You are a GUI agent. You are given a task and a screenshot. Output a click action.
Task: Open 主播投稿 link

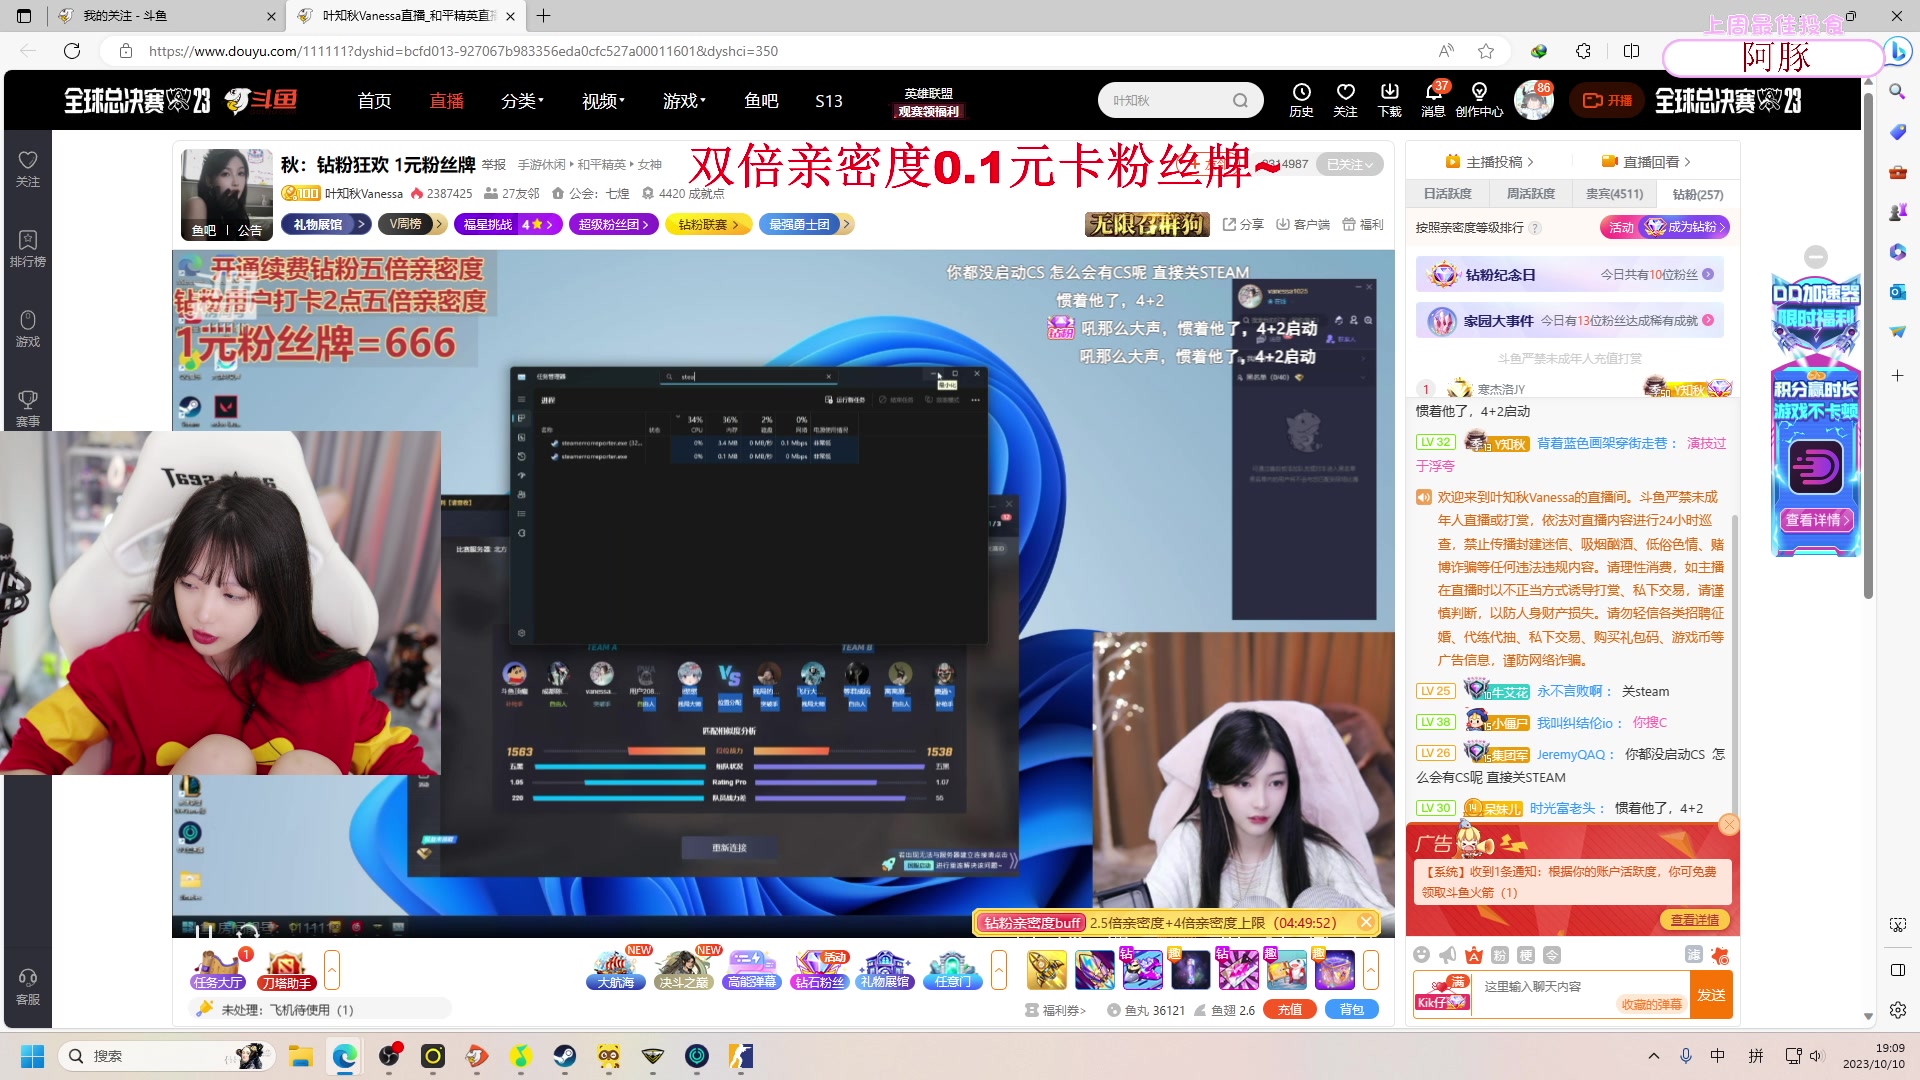point(1489,162)
